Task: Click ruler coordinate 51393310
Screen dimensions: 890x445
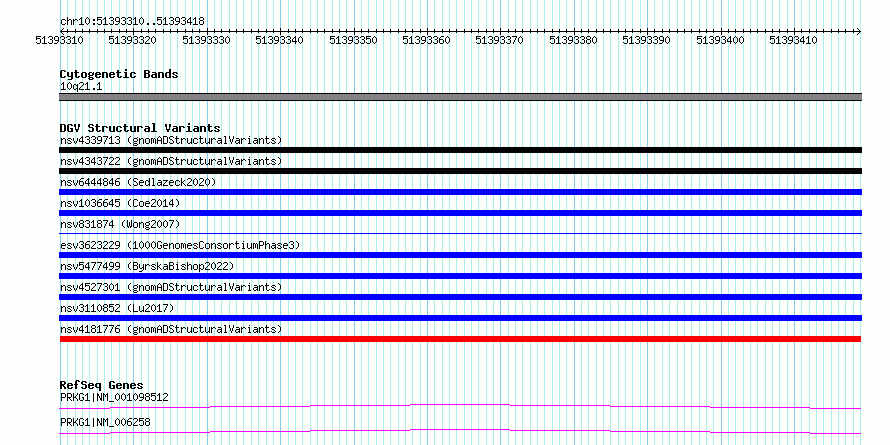Action: [x=59, y=40]
